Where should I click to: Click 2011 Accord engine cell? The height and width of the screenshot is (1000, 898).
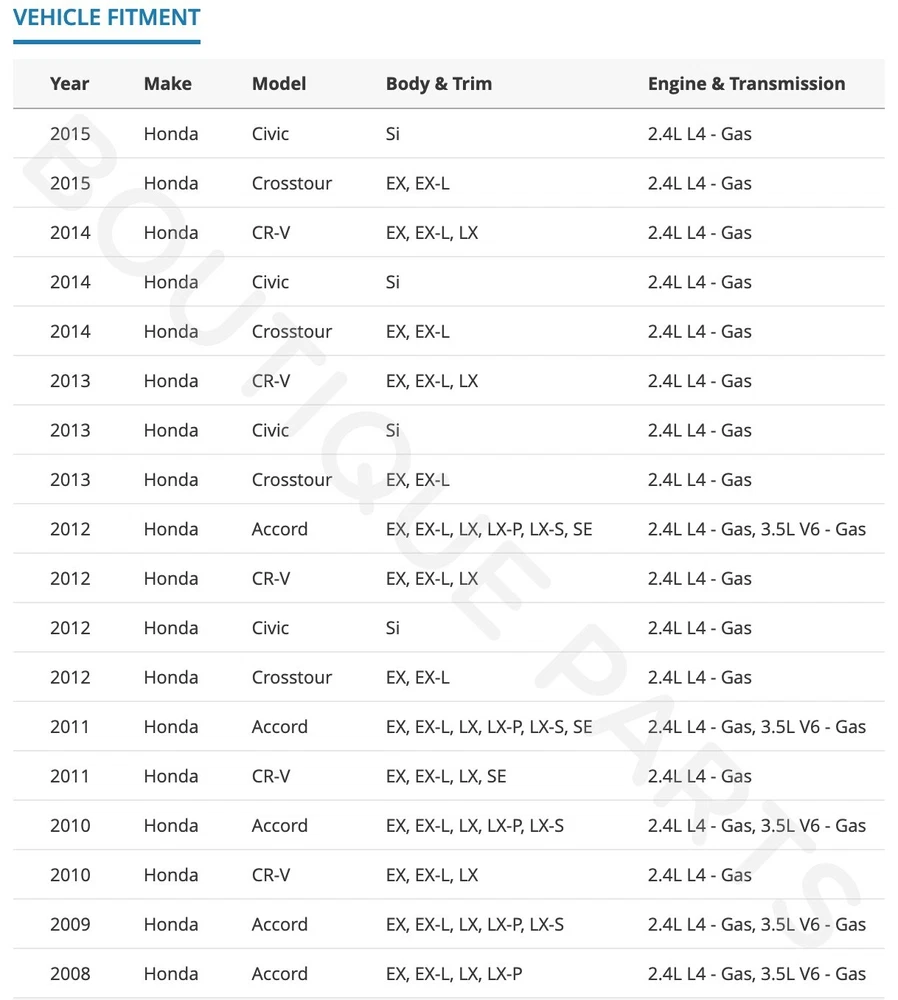point(756,727)
